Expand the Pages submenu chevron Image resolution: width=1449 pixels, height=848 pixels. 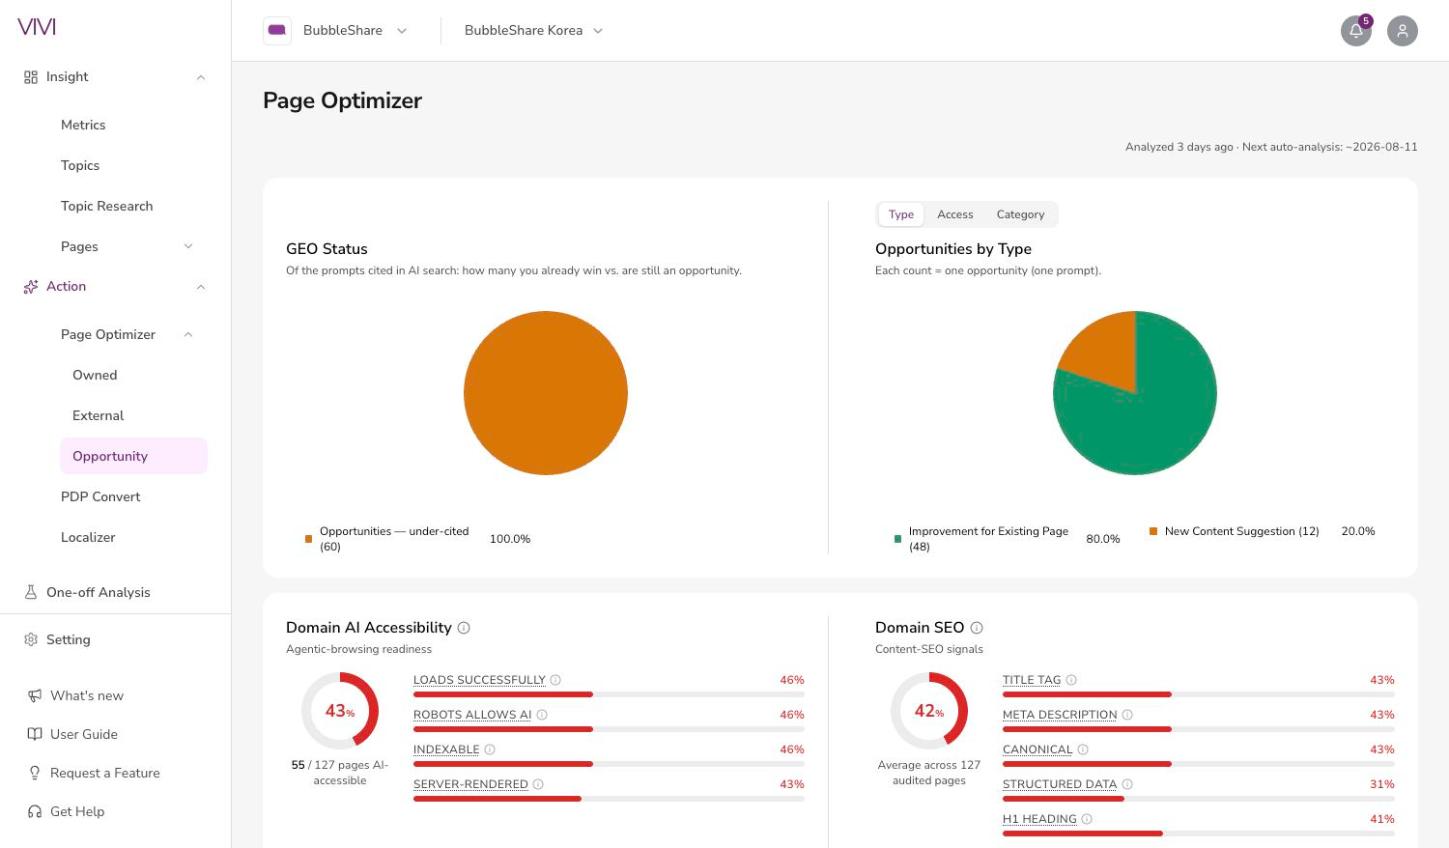click(x=188, y=246)
